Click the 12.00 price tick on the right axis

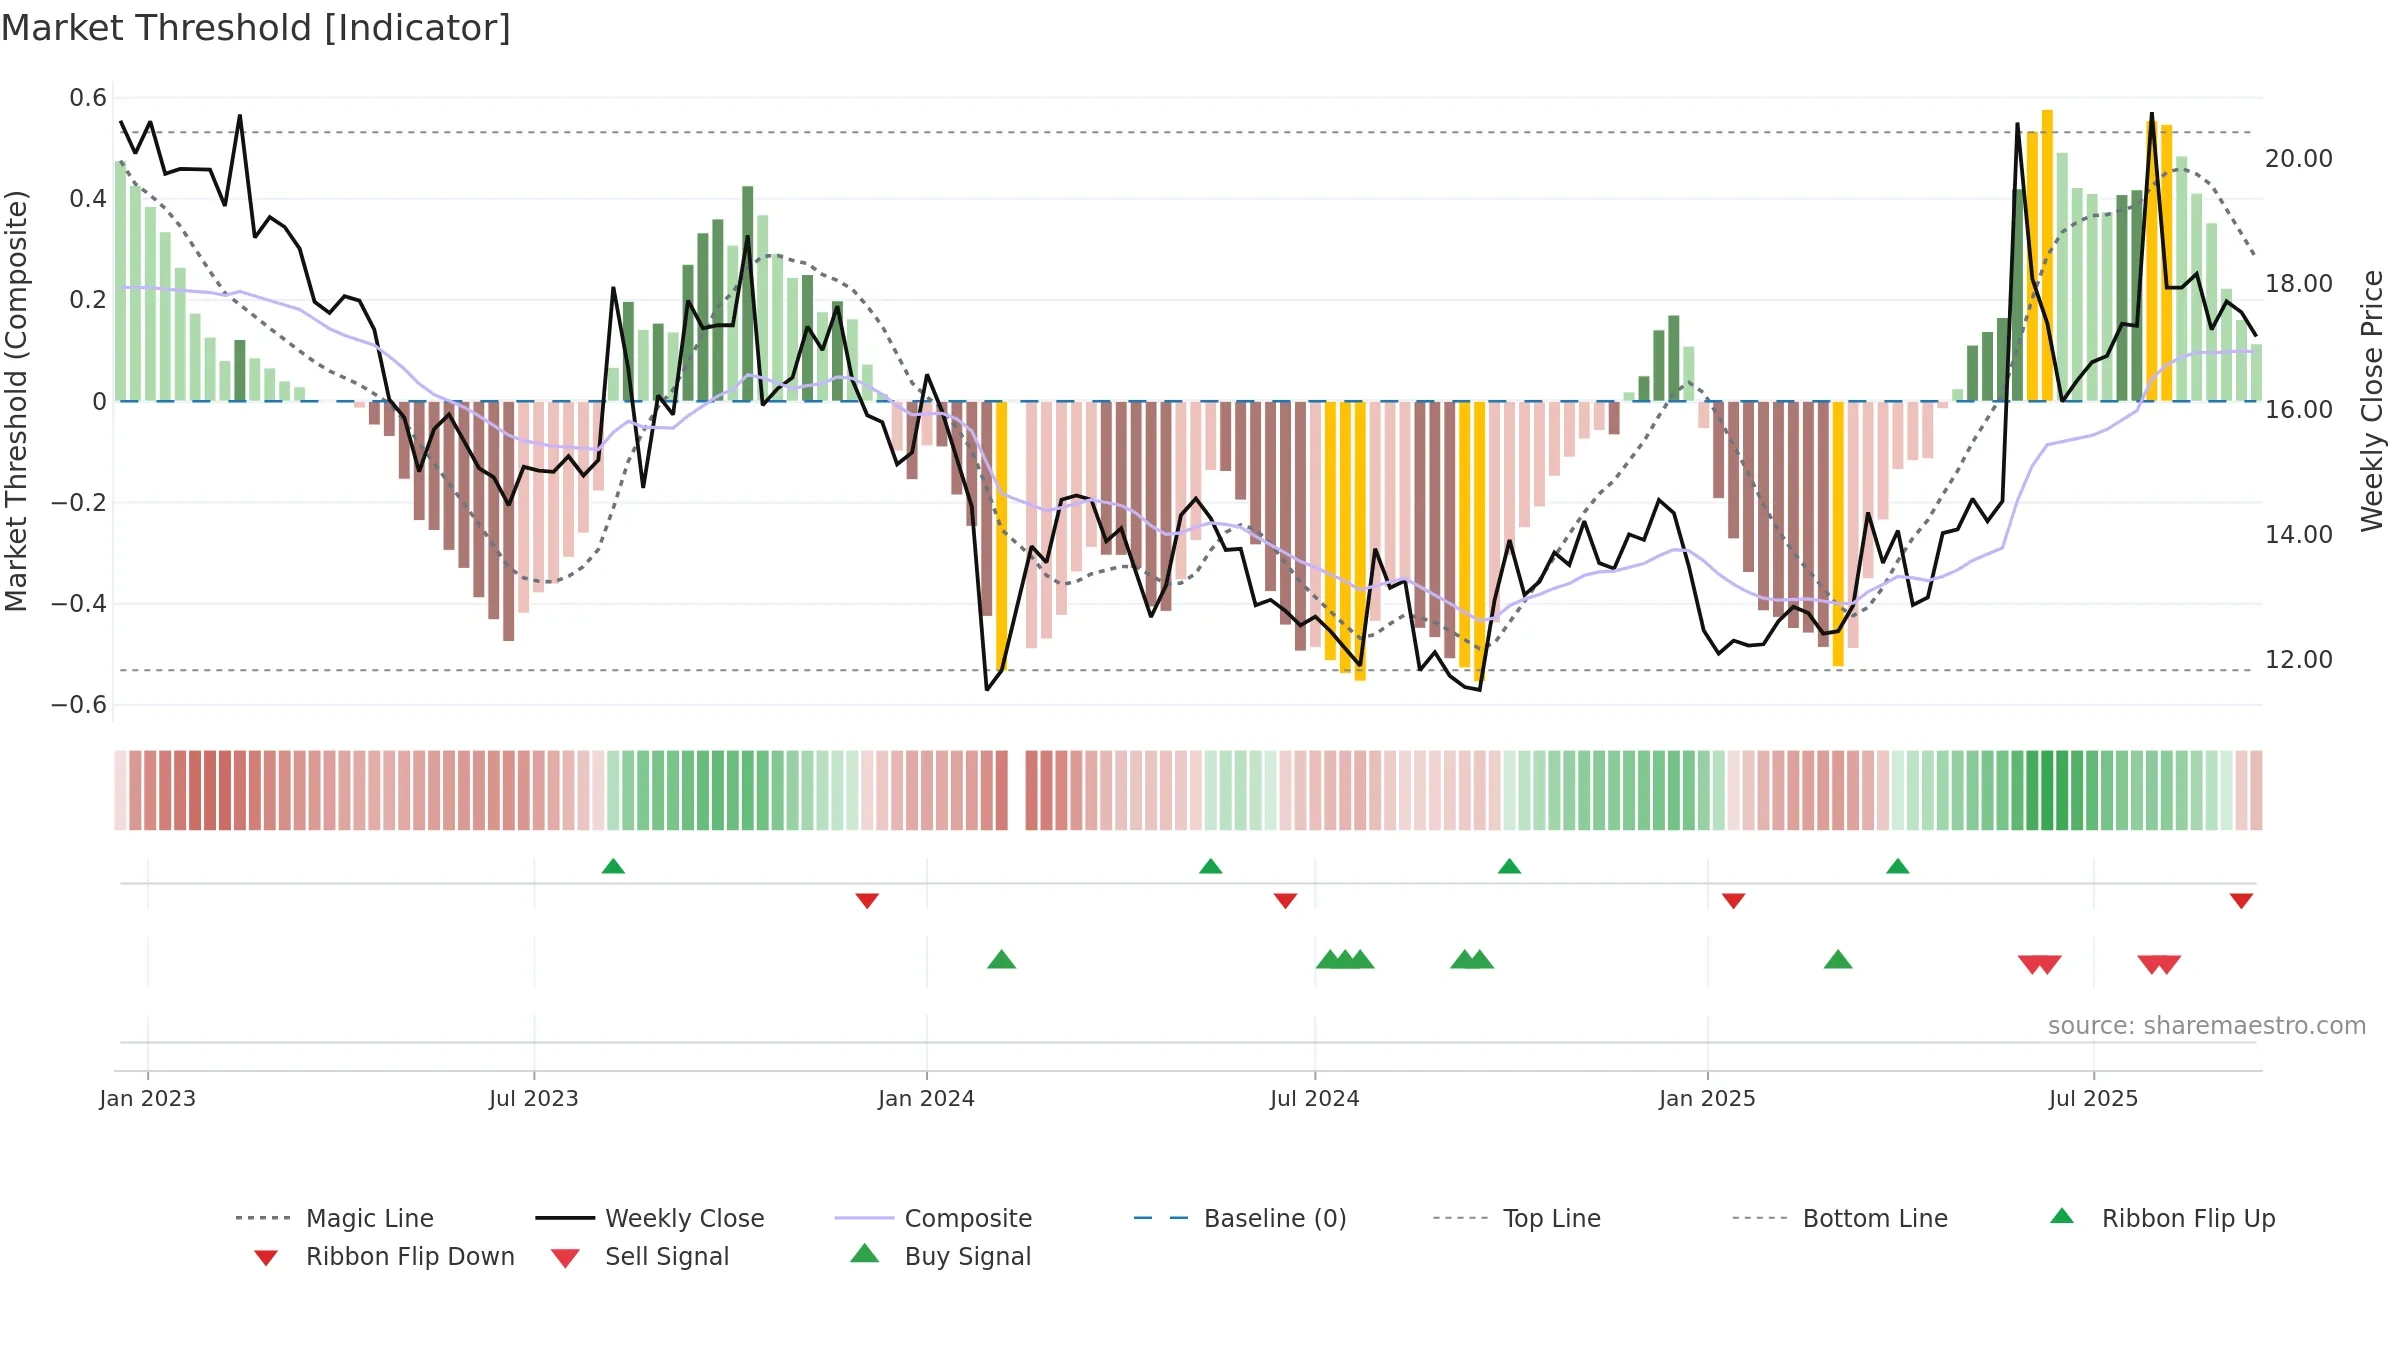point(2299,660)
